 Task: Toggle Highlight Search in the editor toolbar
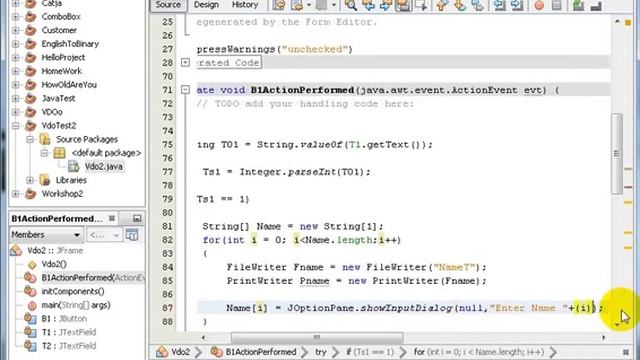pos(403,5)
